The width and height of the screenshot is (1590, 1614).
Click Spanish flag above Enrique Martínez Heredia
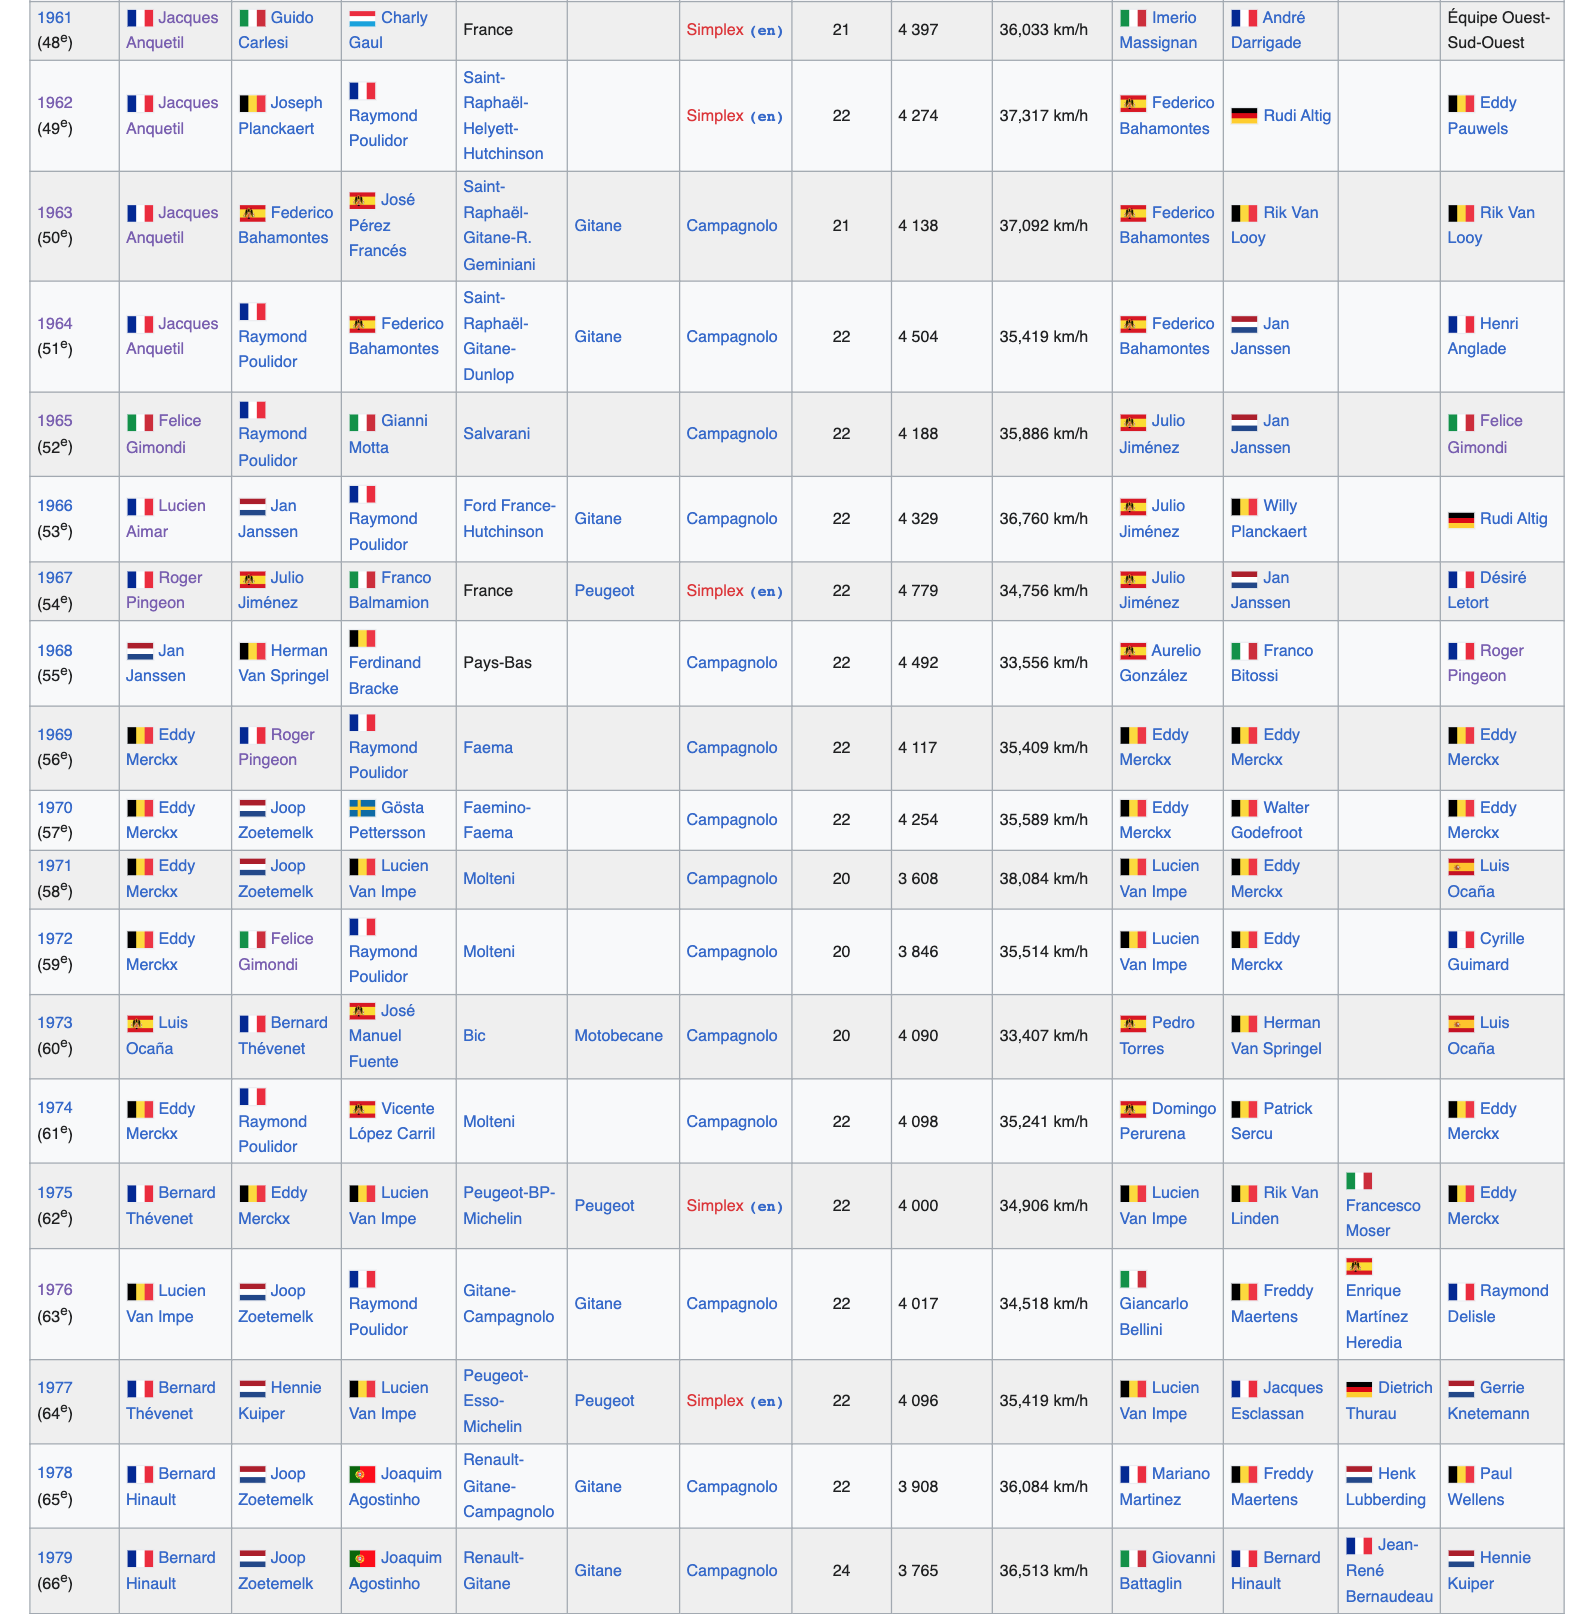1359,1266
